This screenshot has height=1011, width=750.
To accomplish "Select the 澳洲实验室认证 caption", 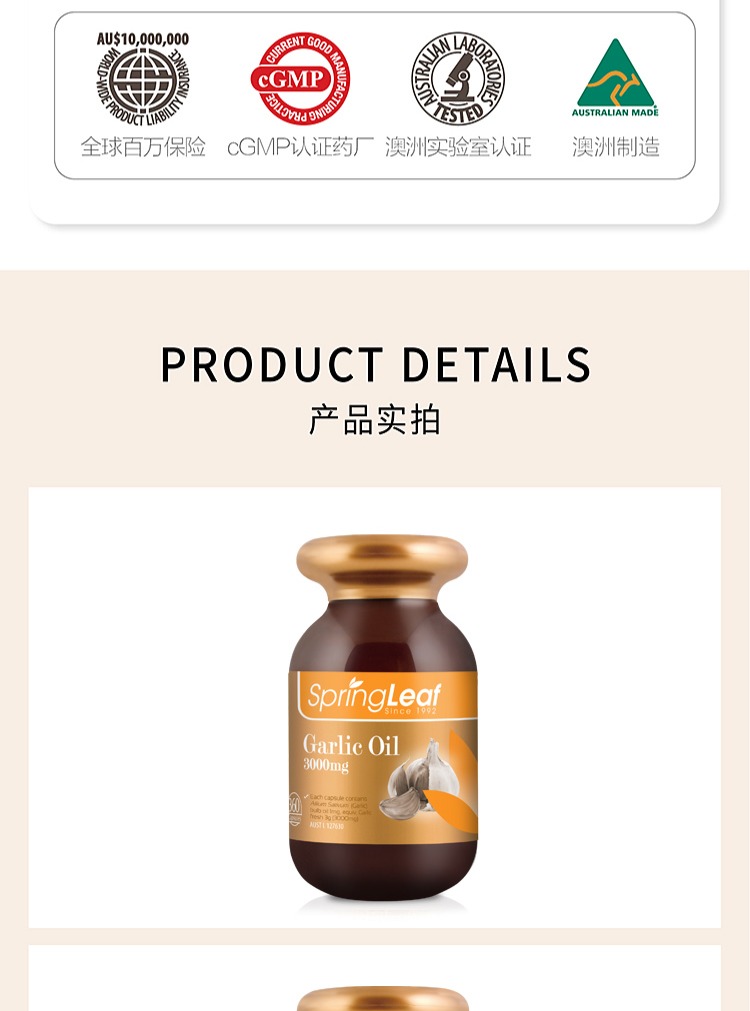I will click(x=459, y=147).
